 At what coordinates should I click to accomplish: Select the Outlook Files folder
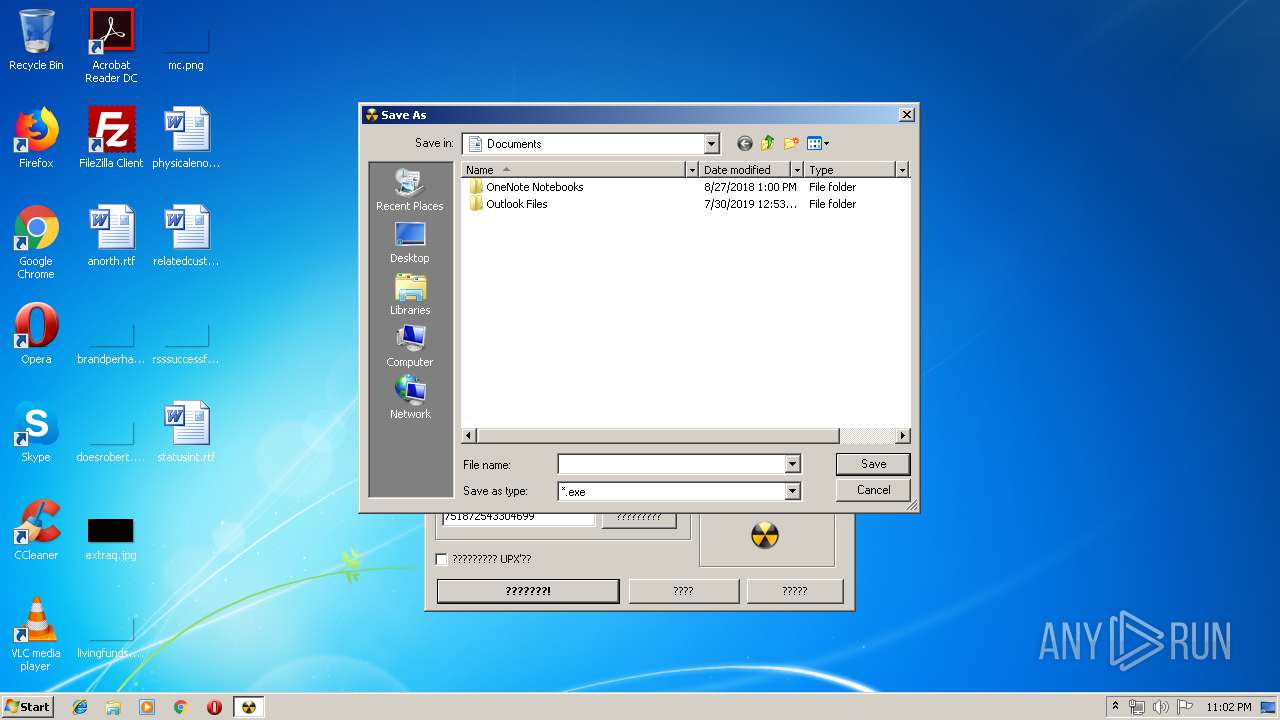[508, 204]
